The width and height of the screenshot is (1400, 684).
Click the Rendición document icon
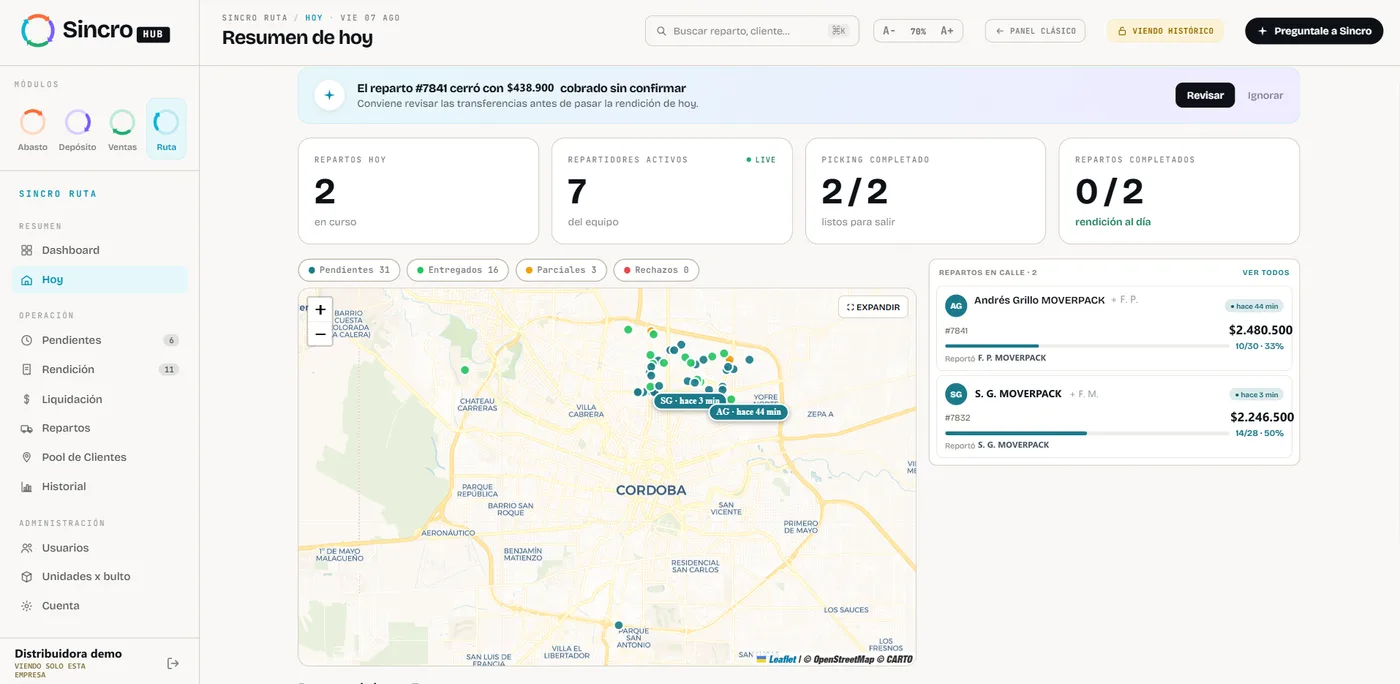click(x=27, y=369)
